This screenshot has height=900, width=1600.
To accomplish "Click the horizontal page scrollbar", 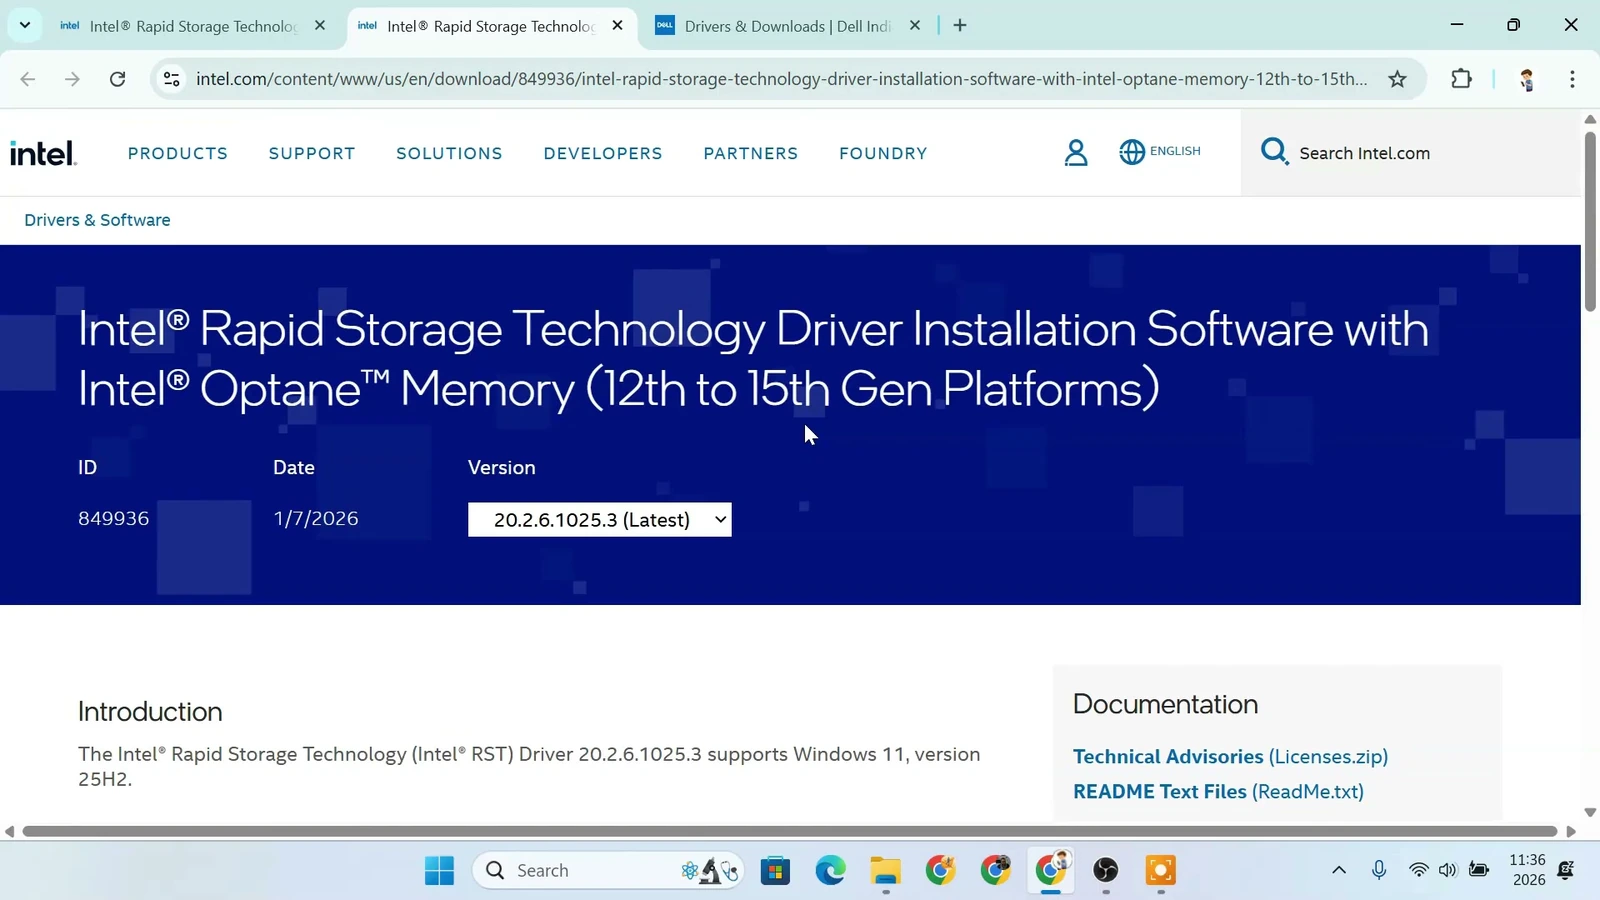I will [x=790, y=832].
